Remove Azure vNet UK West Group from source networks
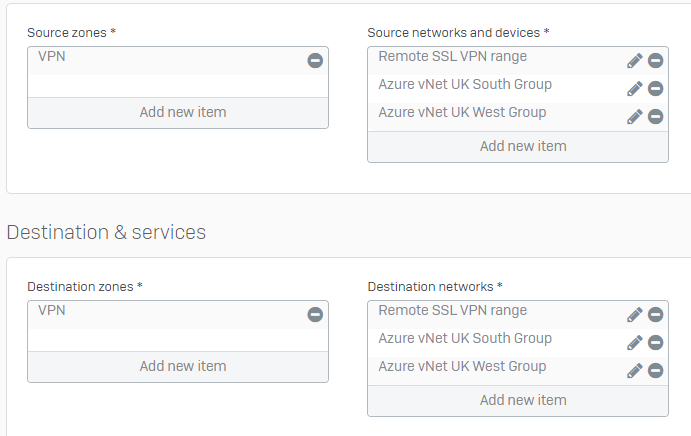Image resolution: width=691 pixels, height=436 pixels. point(655,116)
